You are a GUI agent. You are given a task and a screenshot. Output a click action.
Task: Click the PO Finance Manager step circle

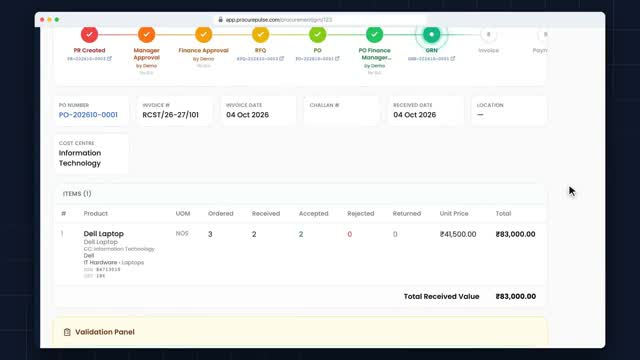[x=374, y=34]
